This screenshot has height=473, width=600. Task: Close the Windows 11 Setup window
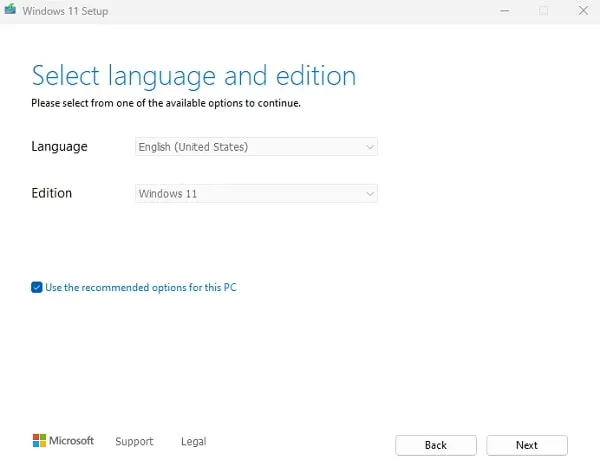coord(583,11)
